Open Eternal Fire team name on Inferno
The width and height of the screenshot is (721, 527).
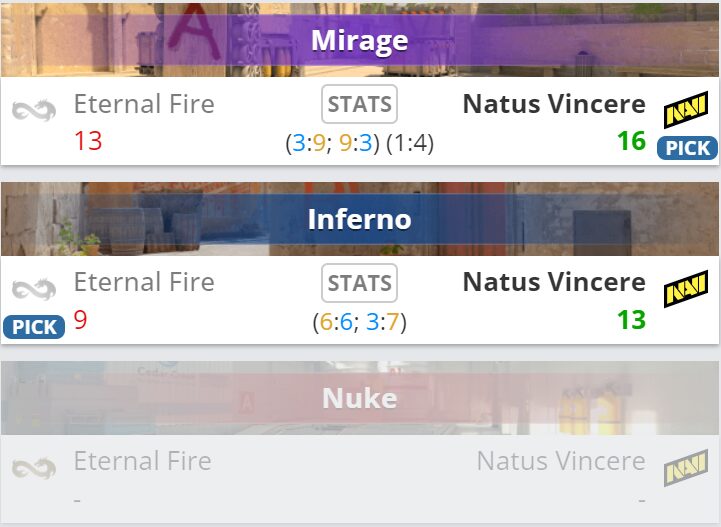point(144,283)
